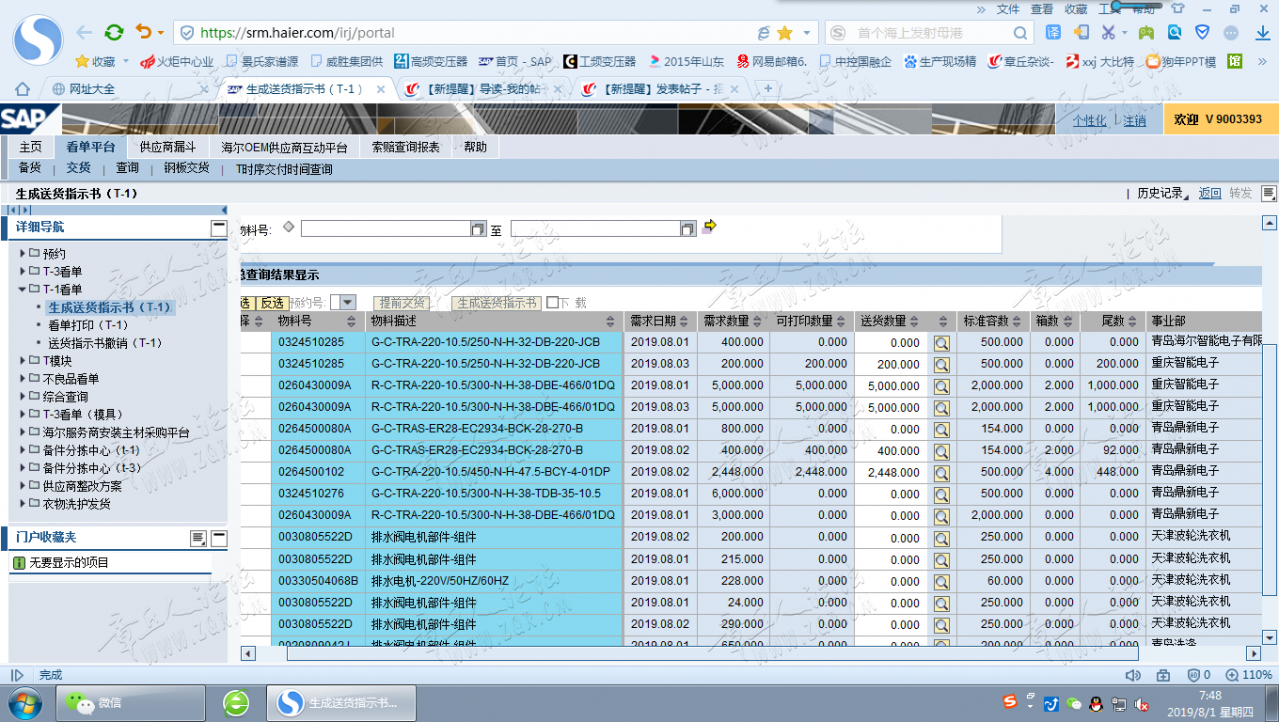
Task: Click delivery quantity field showing 400.000
Action: coord(890,451)
